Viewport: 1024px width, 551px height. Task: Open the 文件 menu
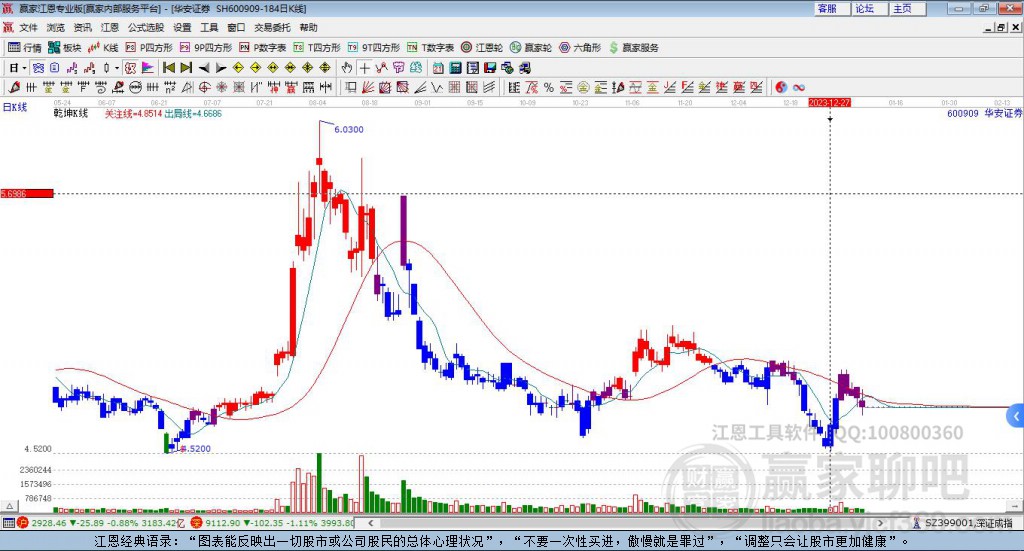click(28, 27)
